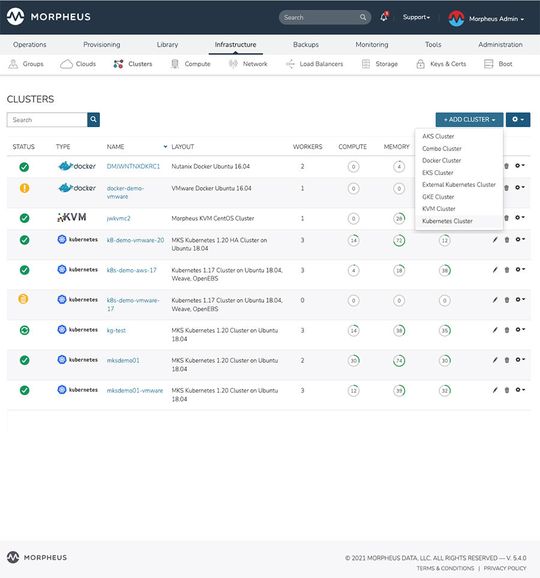Open the Load Balancers sub-tab
This screenshot has height=578, width=540.
314,64
